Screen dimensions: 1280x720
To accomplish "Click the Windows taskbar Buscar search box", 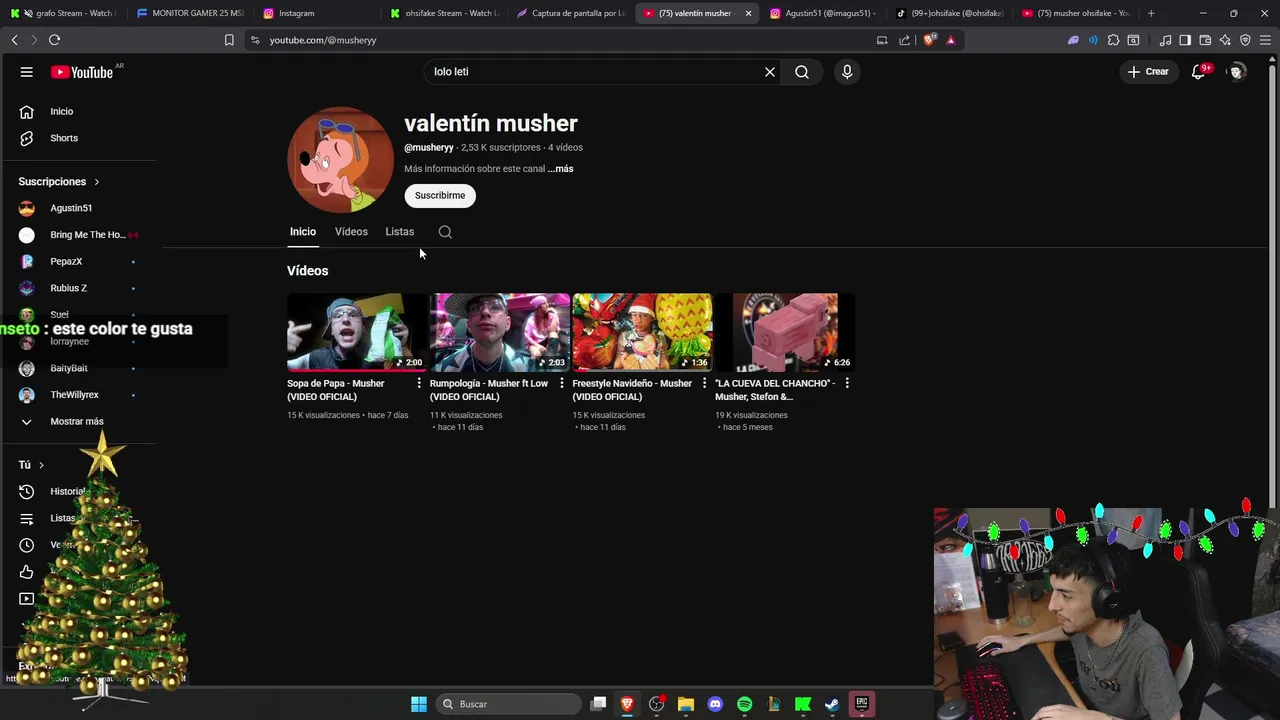I will (x=510, y=704).
